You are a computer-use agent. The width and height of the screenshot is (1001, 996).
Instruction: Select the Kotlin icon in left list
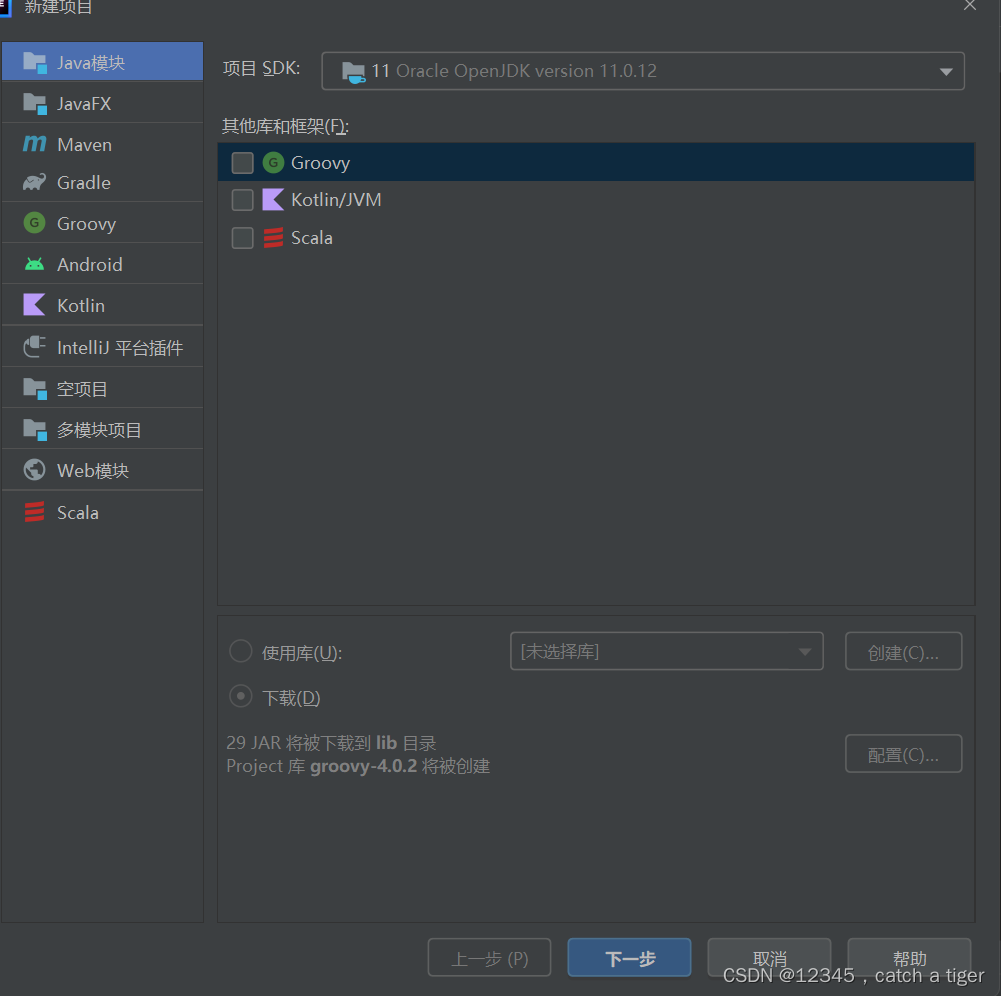[34, 305]
